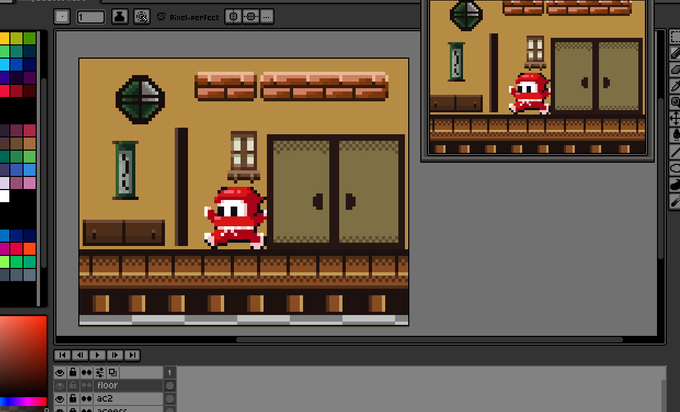Go to the first frame
The height and width of the screenshot is (412, 680).
tap(62, 355)
